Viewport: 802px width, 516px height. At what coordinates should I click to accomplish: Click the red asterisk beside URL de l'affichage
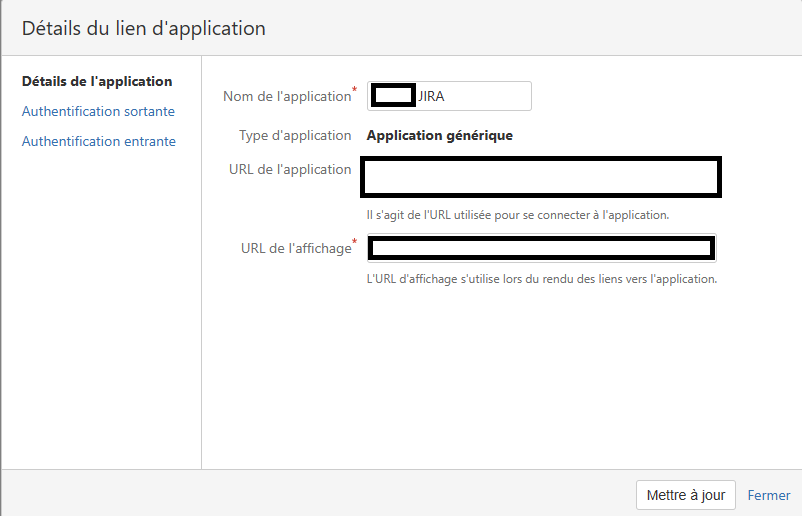(354, 241)
